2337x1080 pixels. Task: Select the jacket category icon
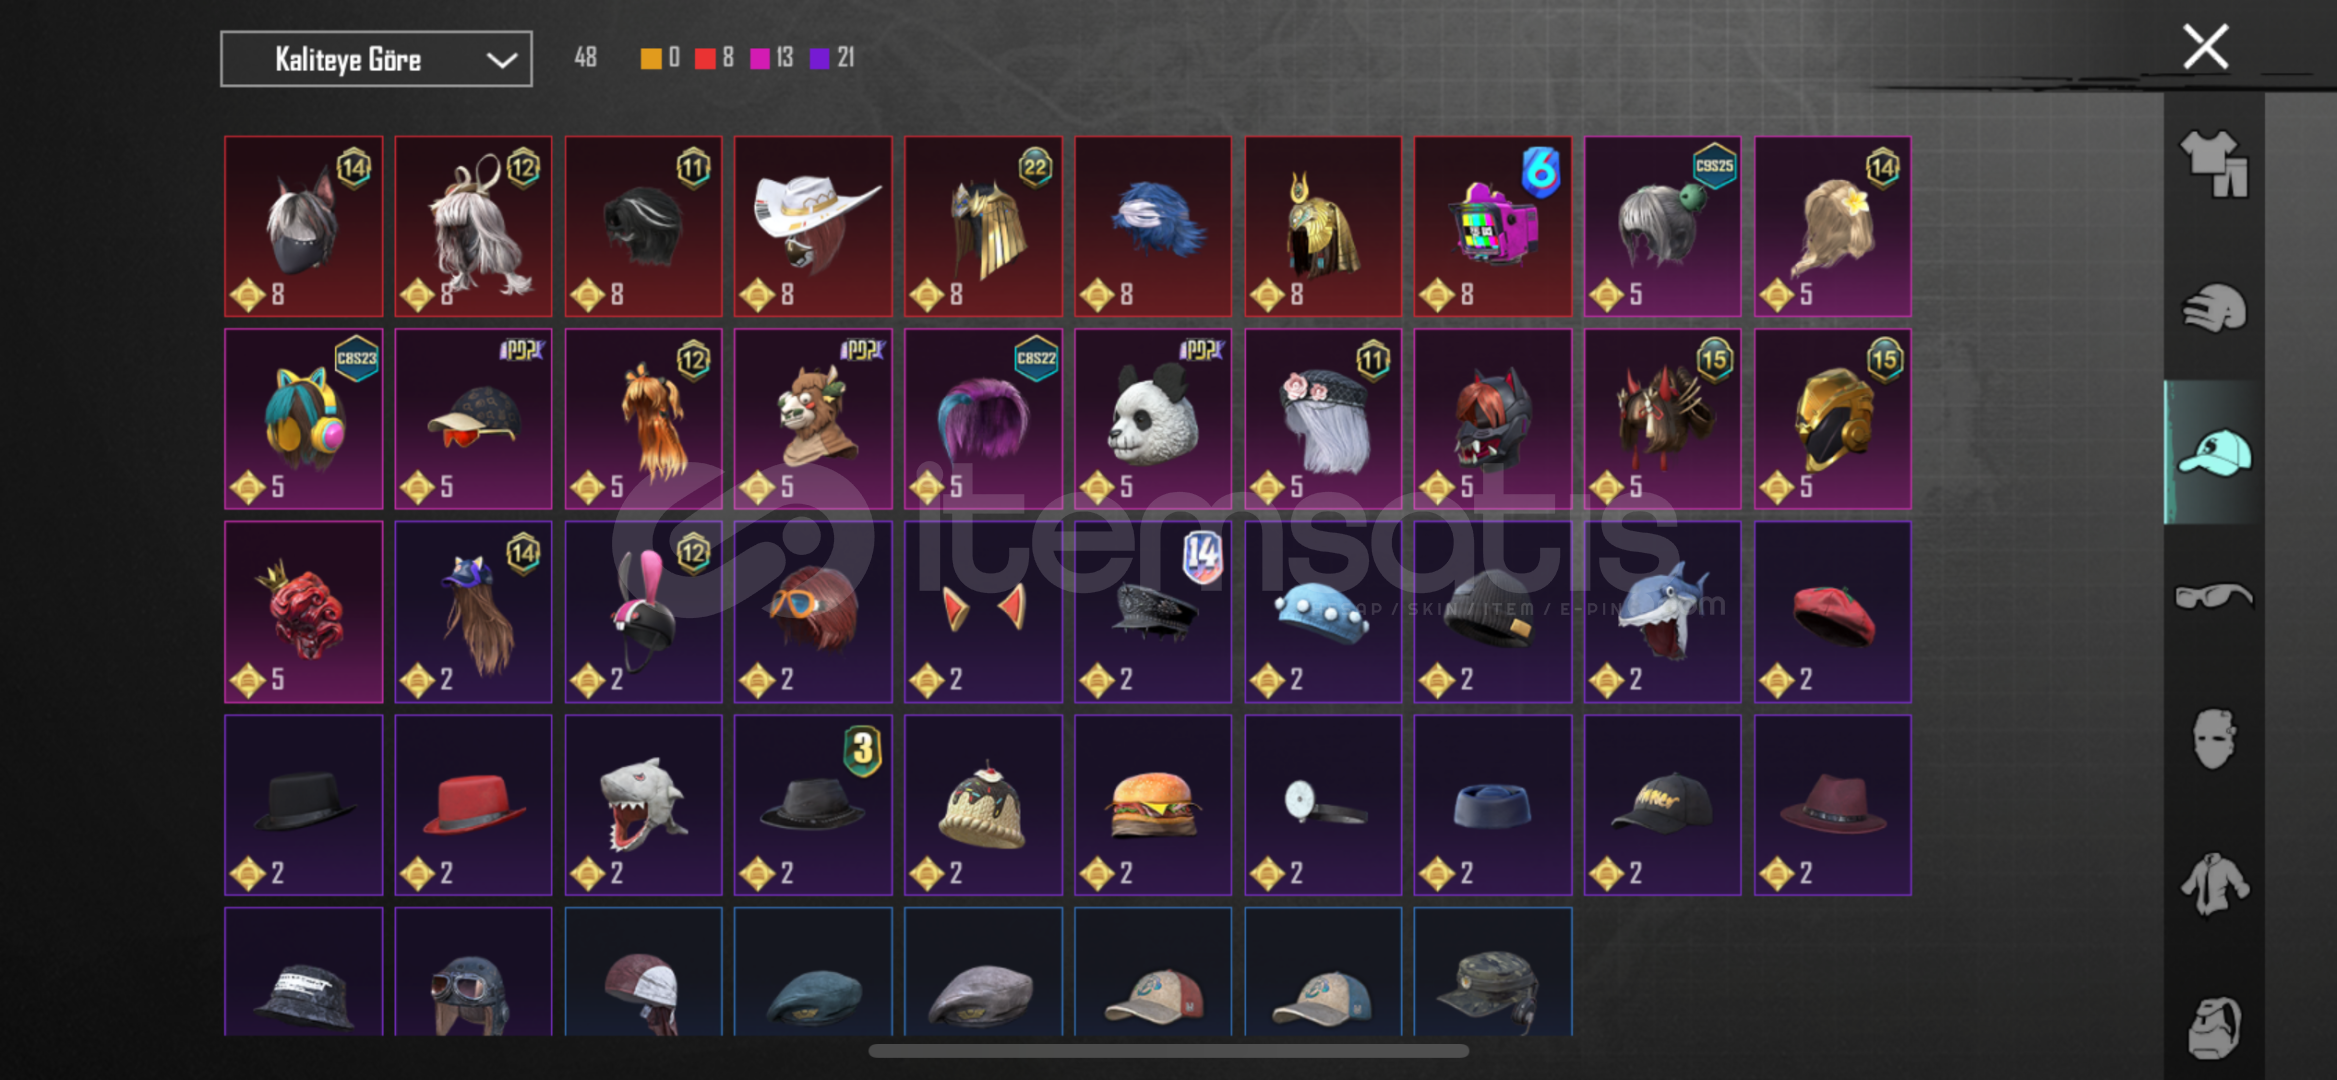coord(2214,883)
